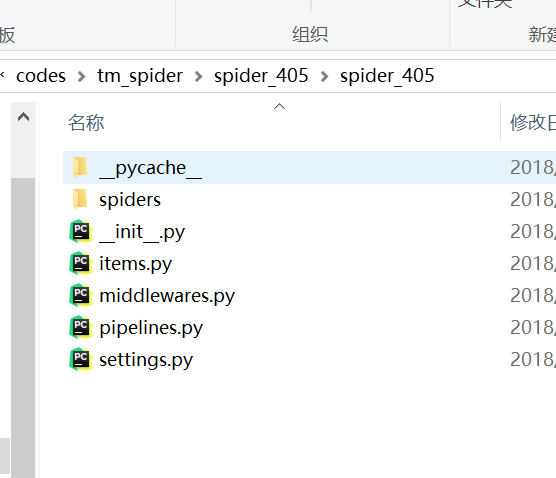
Task: Expand the chevron after codes breadcrumb
Action: (82, 76)
